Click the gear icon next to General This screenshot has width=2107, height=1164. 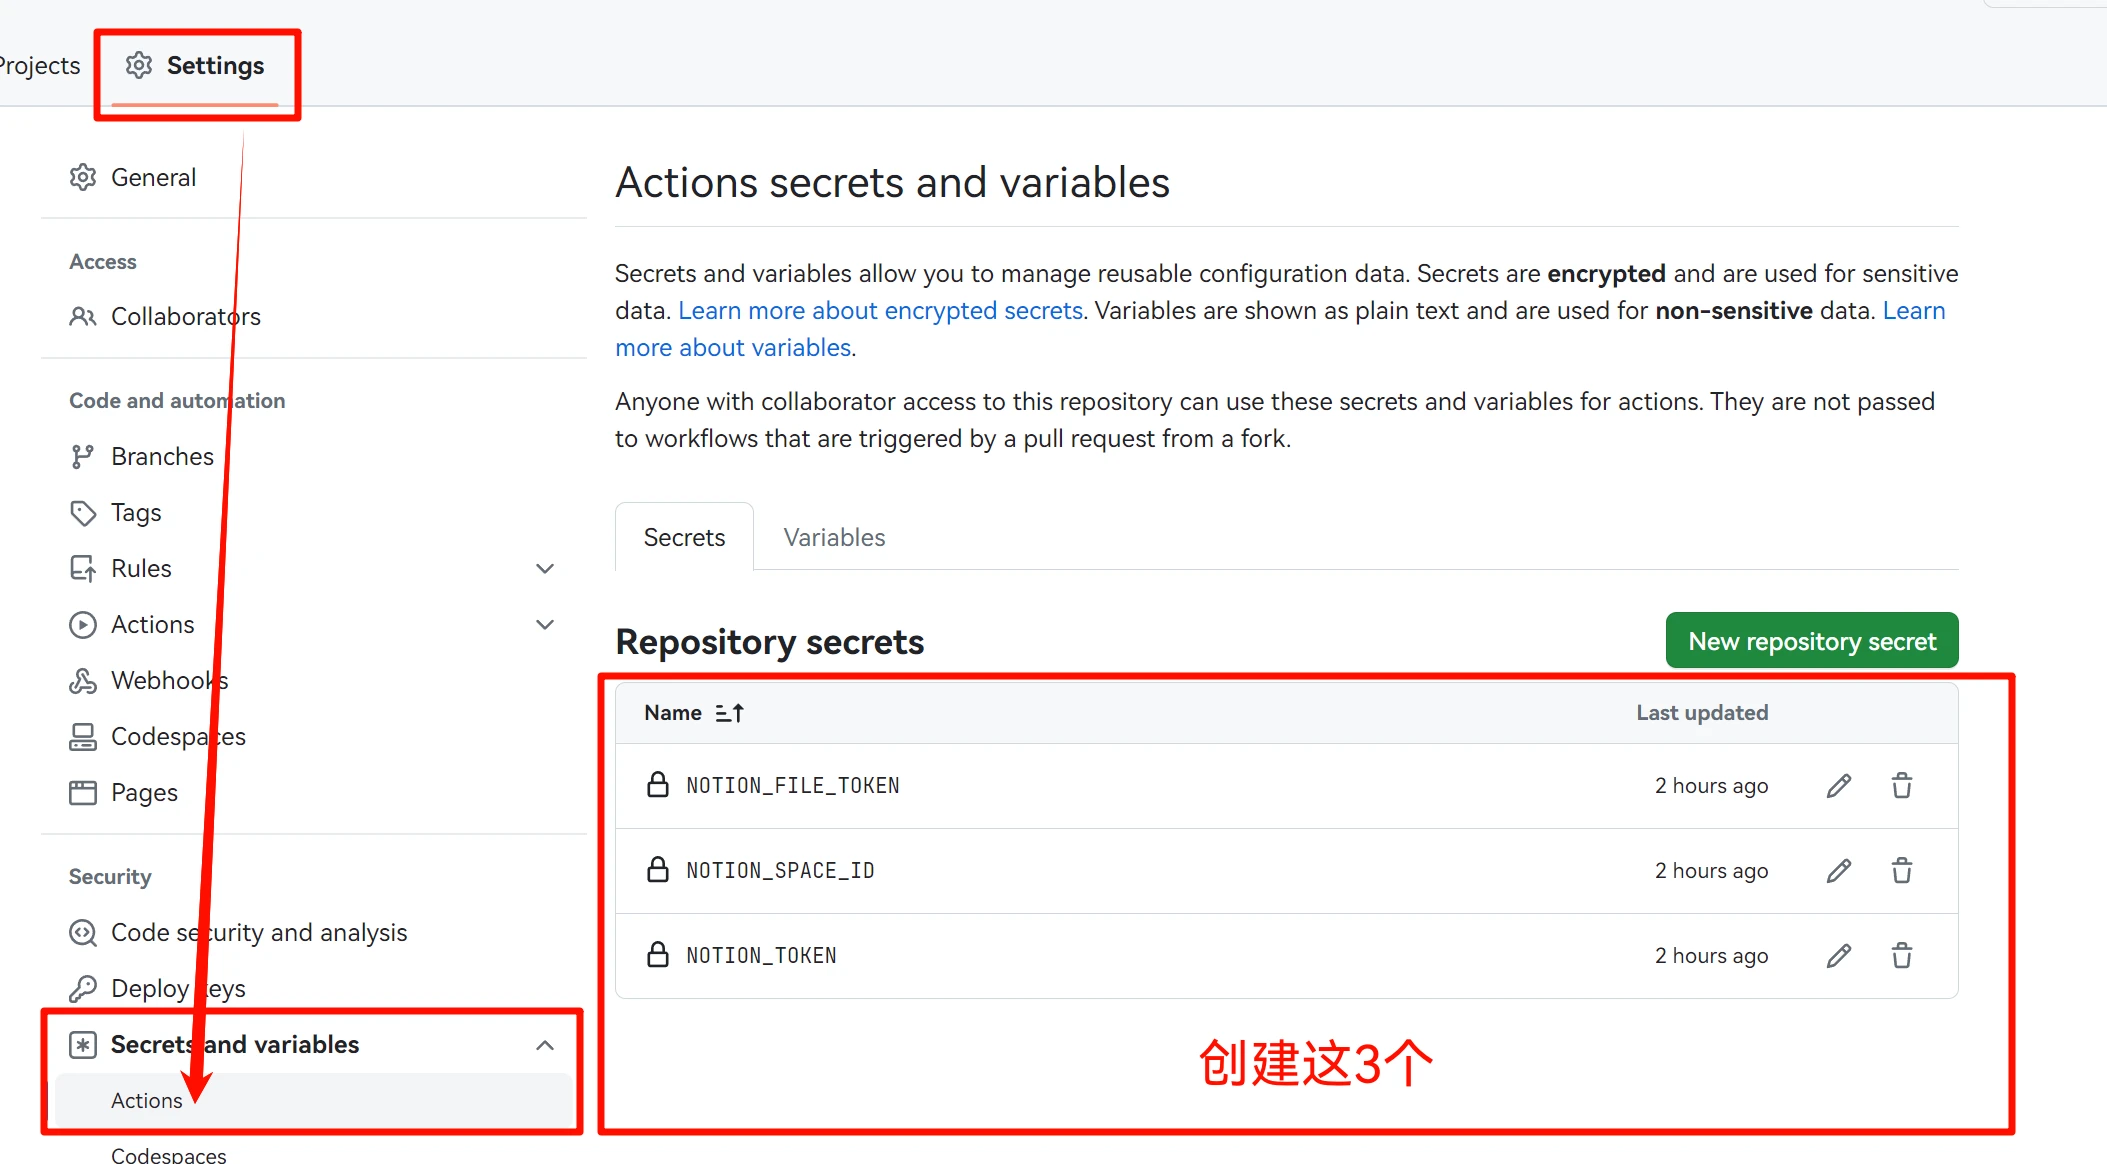[x=83, y=177]
